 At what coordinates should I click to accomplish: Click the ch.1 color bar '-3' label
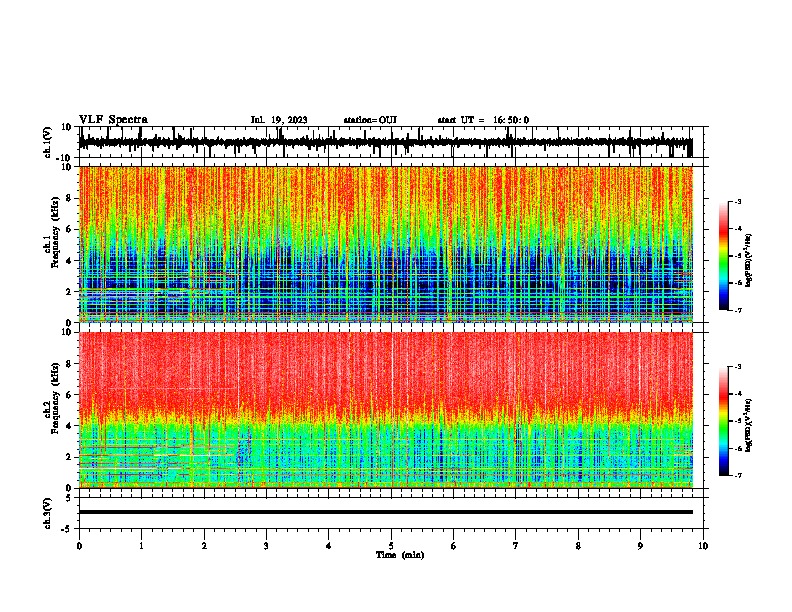point(737,202)
